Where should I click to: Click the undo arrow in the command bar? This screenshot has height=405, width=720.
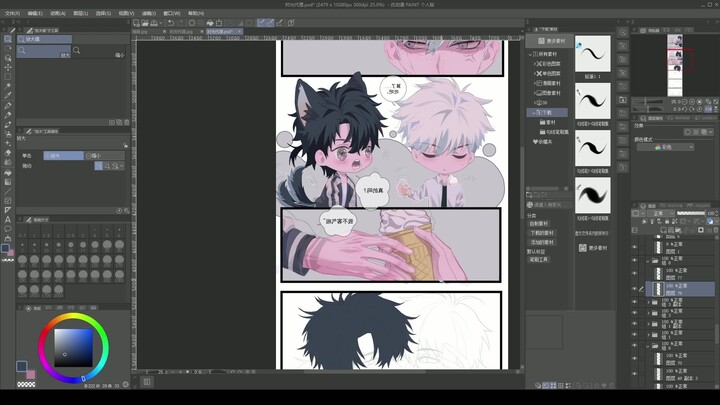171,22
